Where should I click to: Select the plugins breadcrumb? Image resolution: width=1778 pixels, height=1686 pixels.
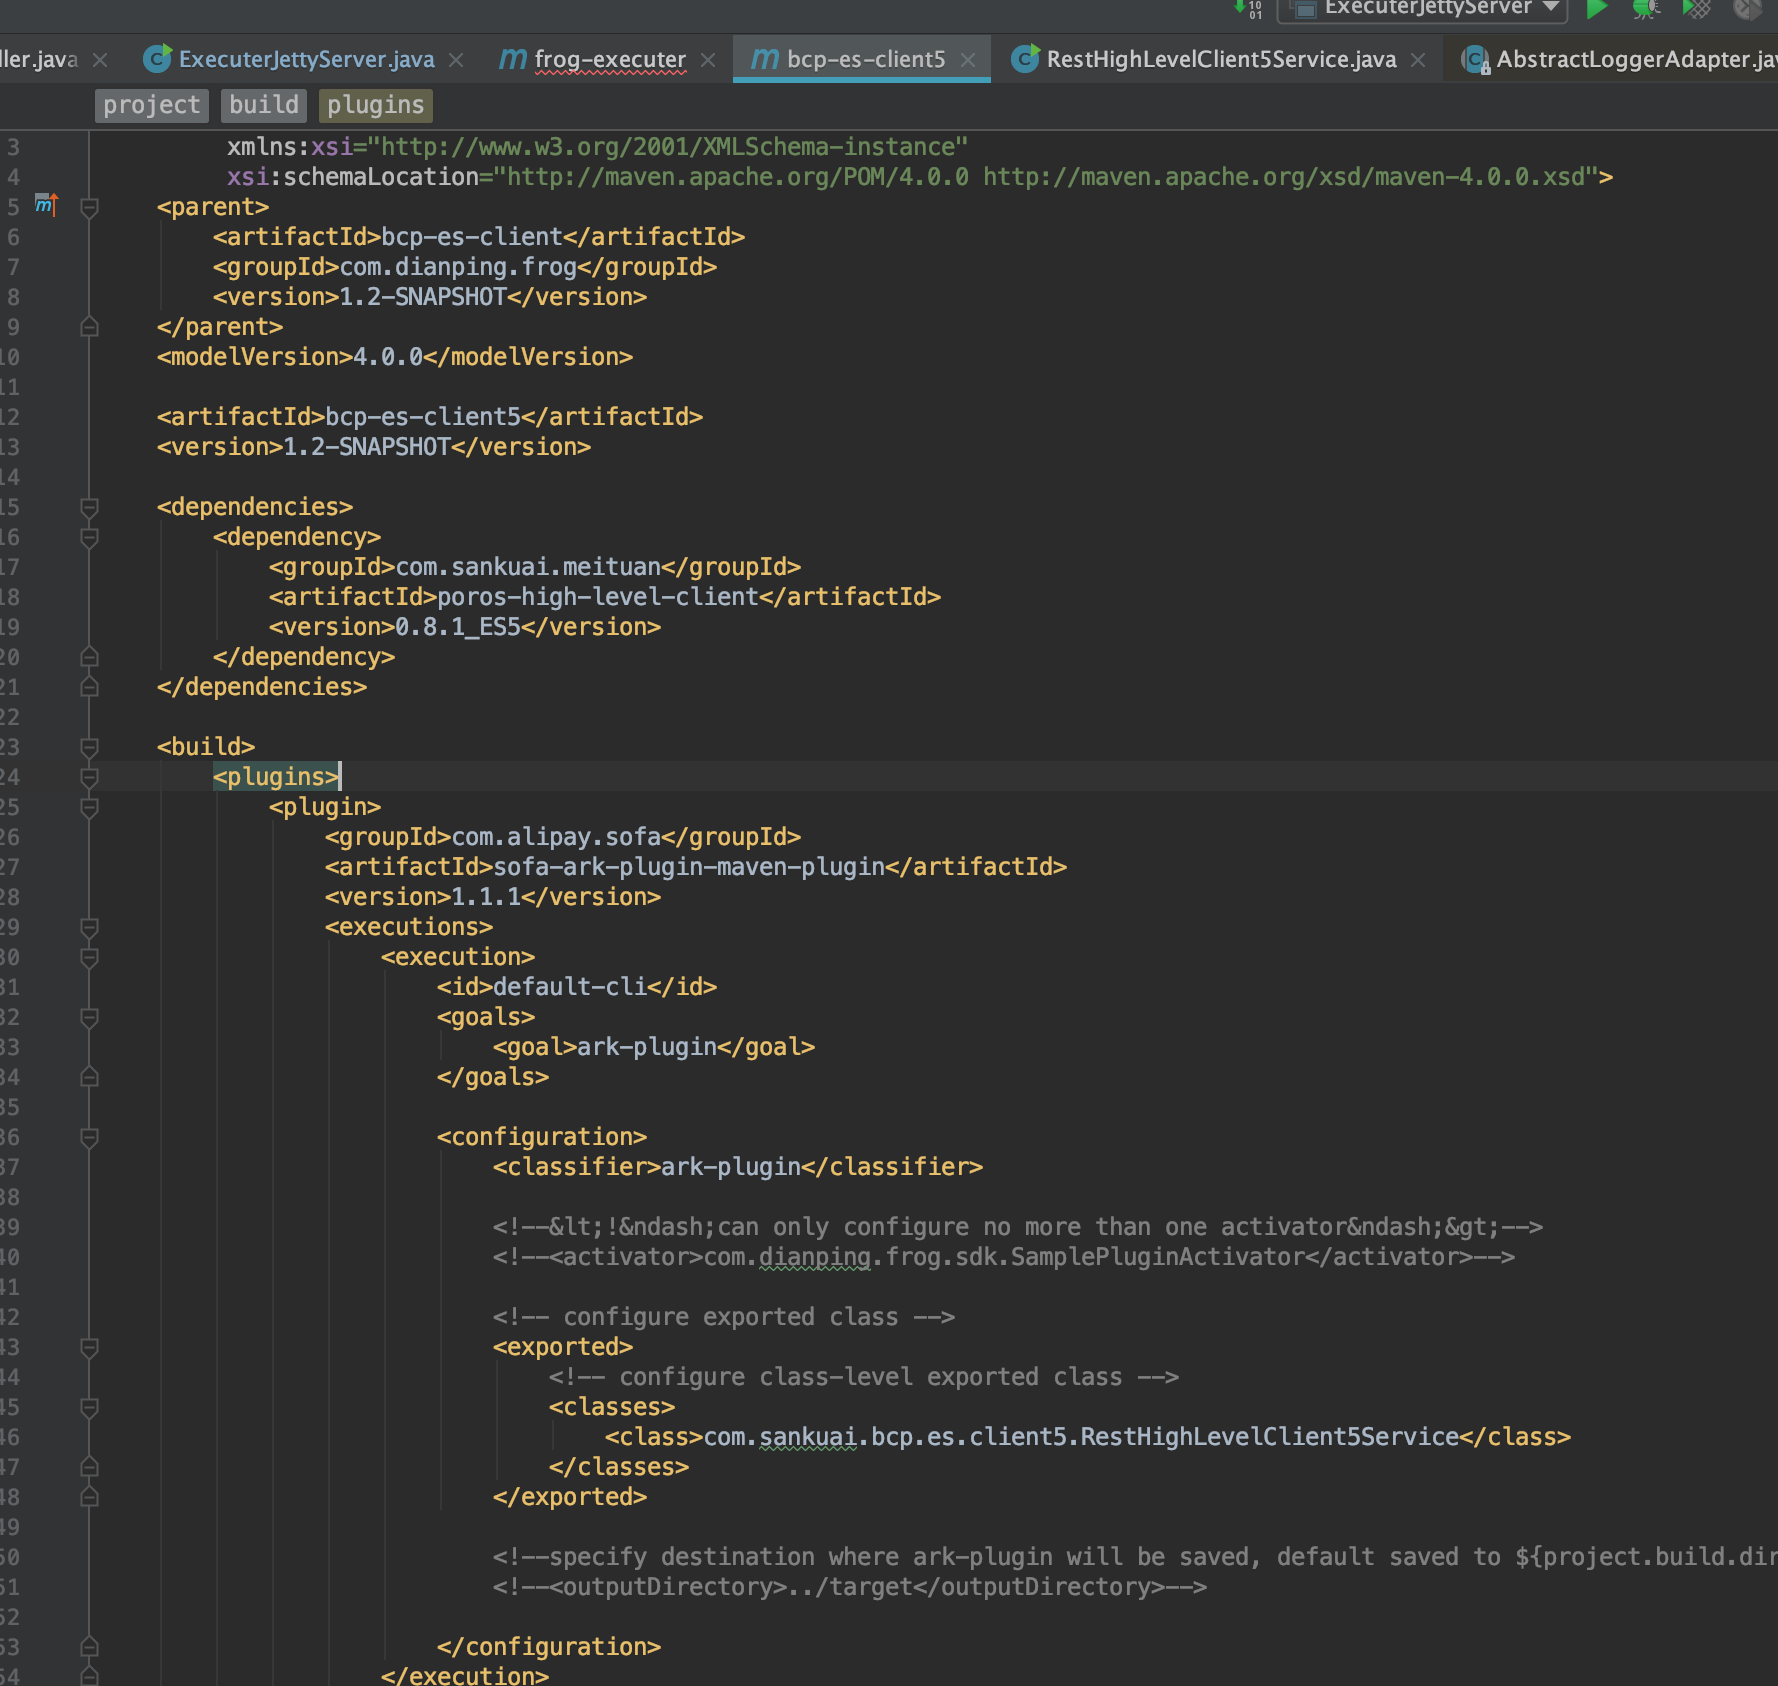coord(375,104)
